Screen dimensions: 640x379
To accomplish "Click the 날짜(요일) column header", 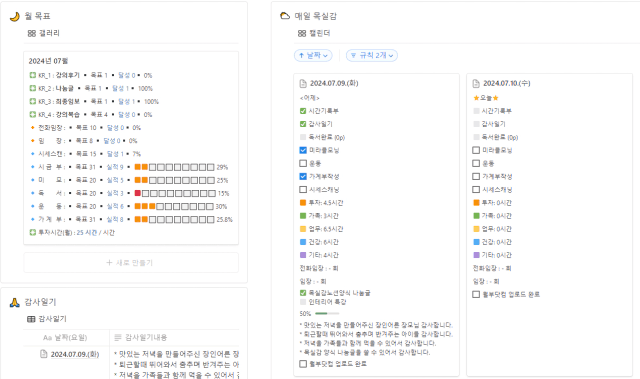I will coord(66,338).
